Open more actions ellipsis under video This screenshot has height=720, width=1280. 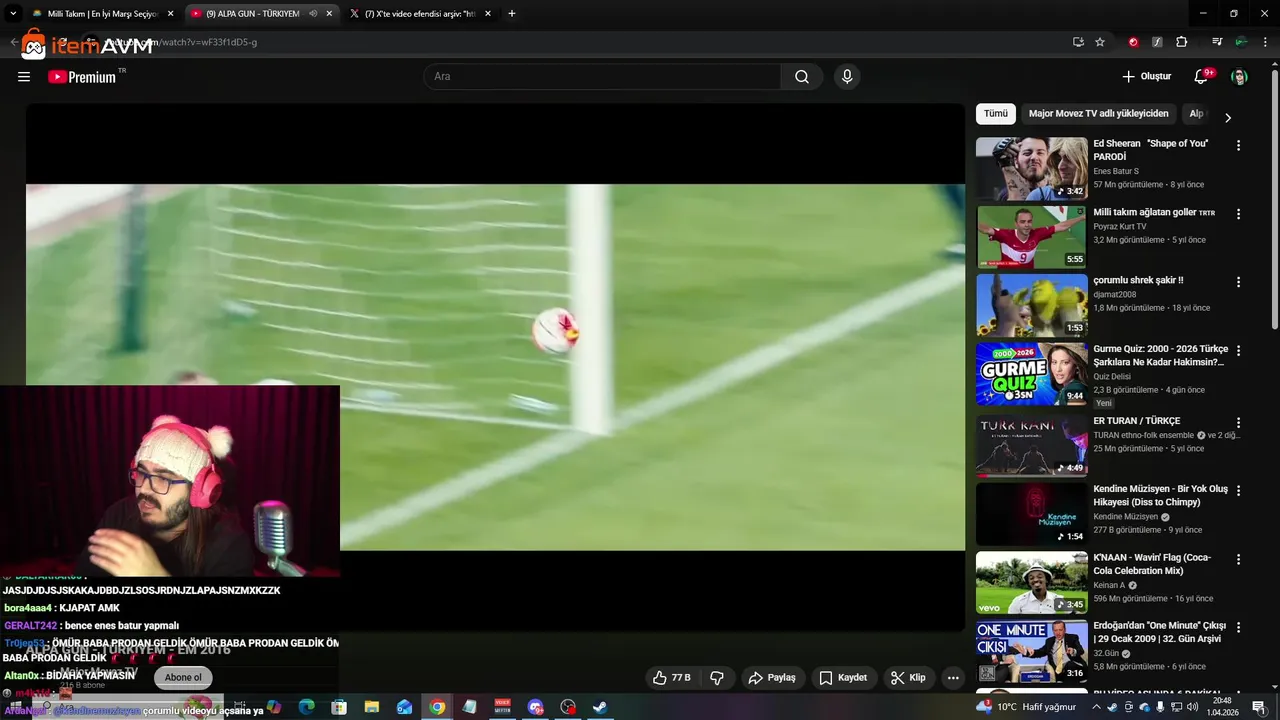(953, 678)
